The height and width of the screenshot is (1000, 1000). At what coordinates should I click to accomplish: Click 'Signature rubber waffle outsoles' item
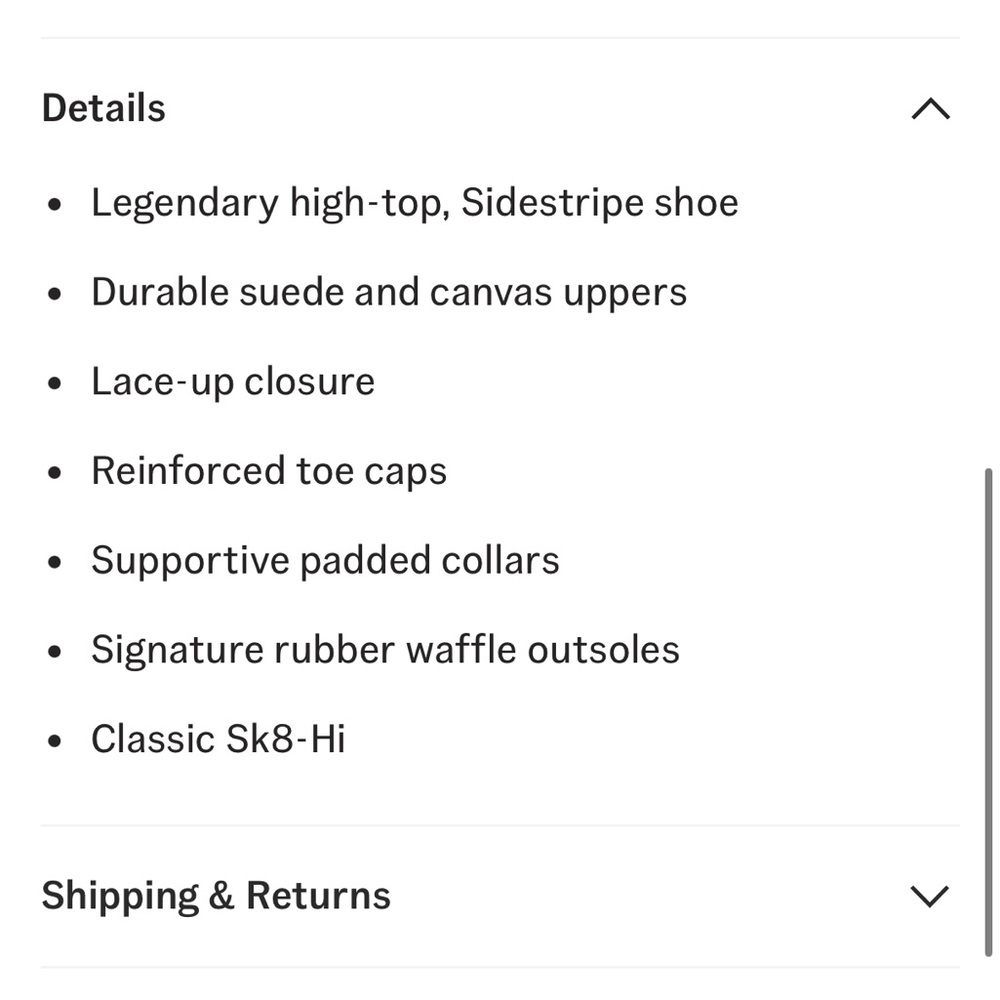coord(385,650)
